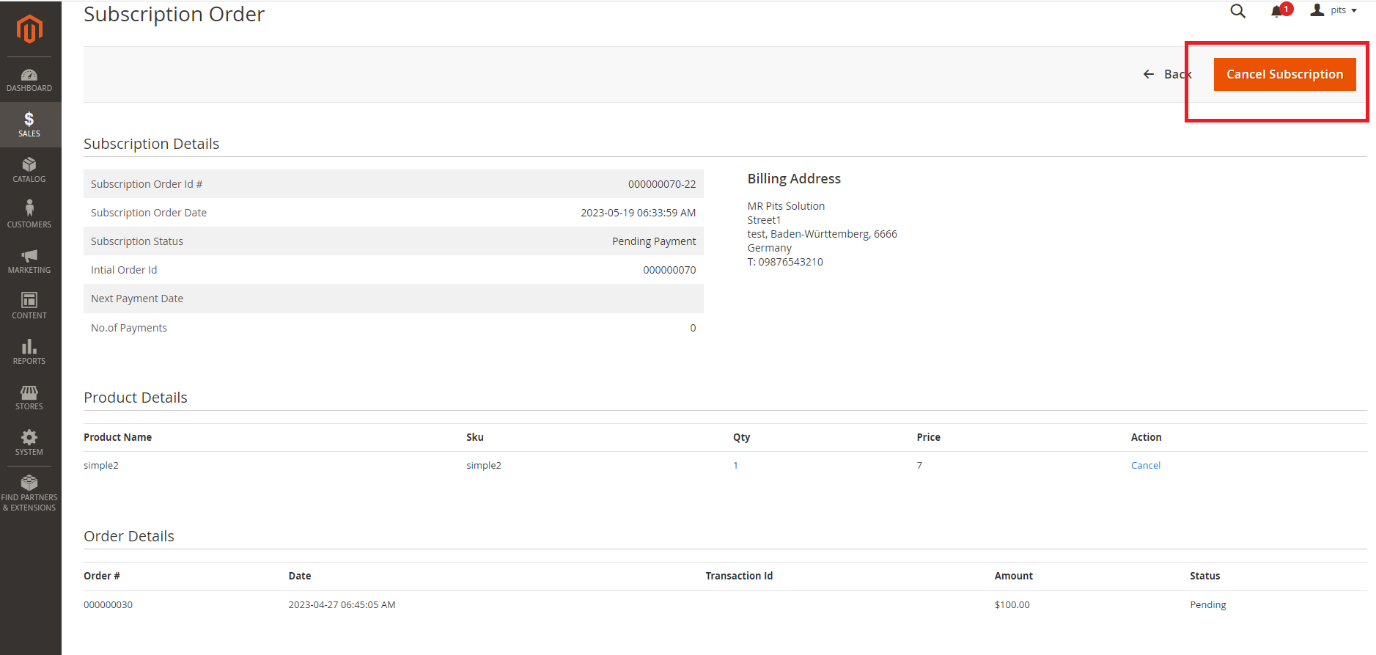Viewport: 1376px width, 655px height.
Task: Click the simple2 product name
Action: point(101,465)
